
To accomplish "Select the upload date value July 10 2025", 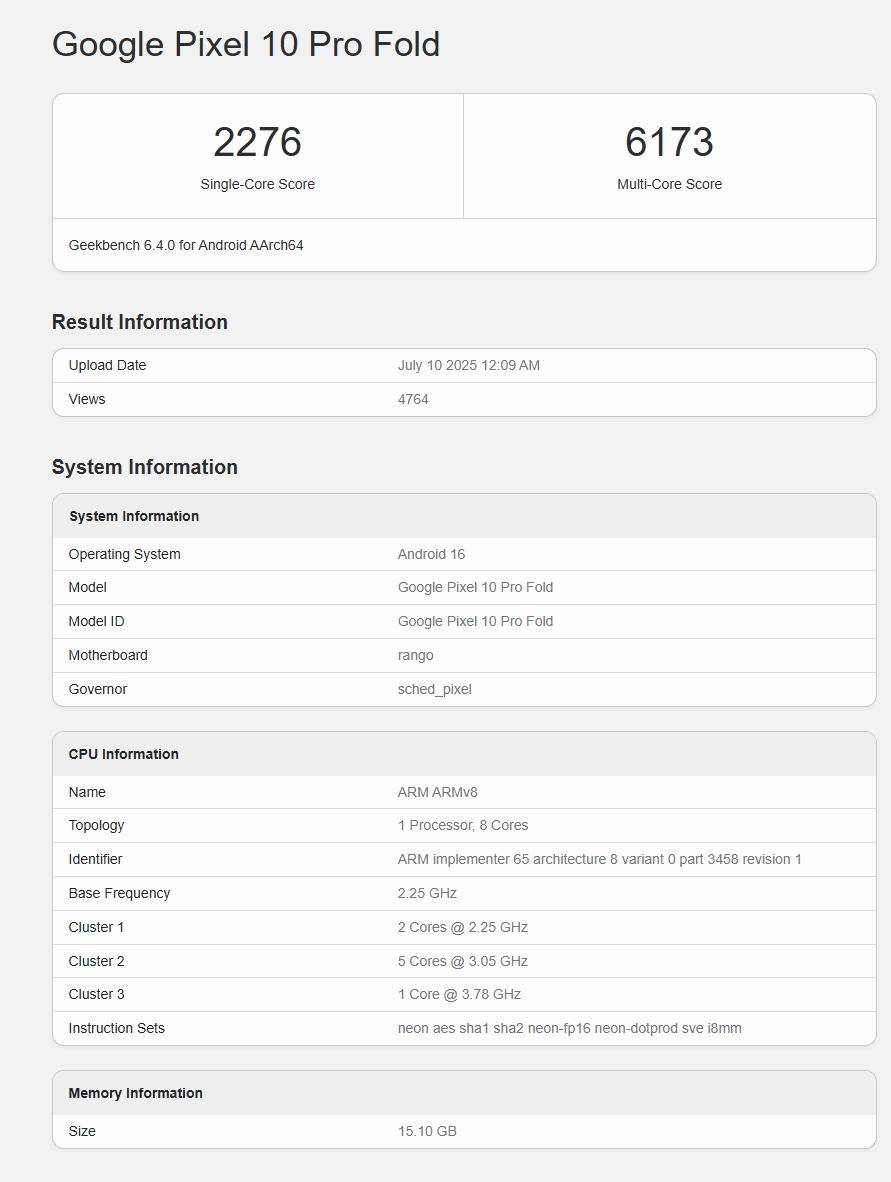I will [468, 365].
